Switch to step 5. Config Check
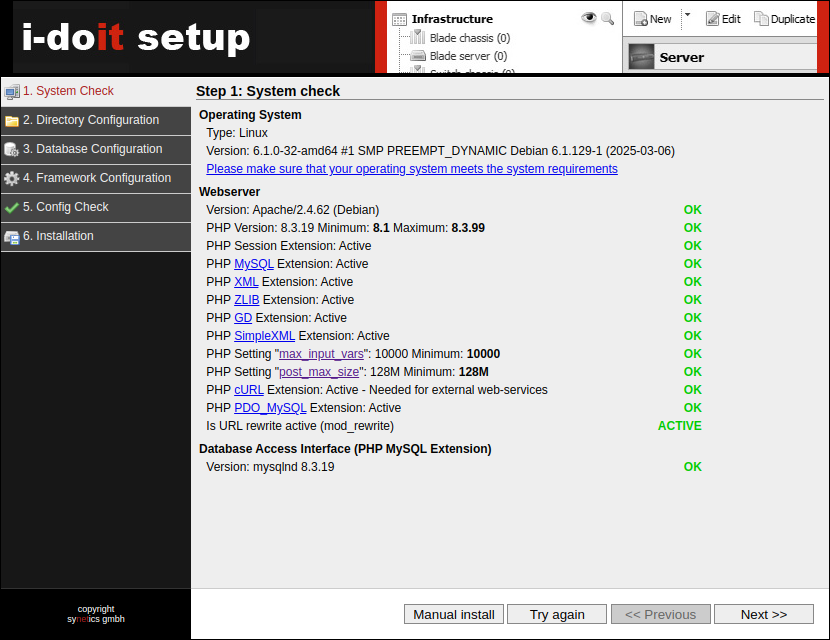The image size is (830, 640). click(x=96, y=208)
